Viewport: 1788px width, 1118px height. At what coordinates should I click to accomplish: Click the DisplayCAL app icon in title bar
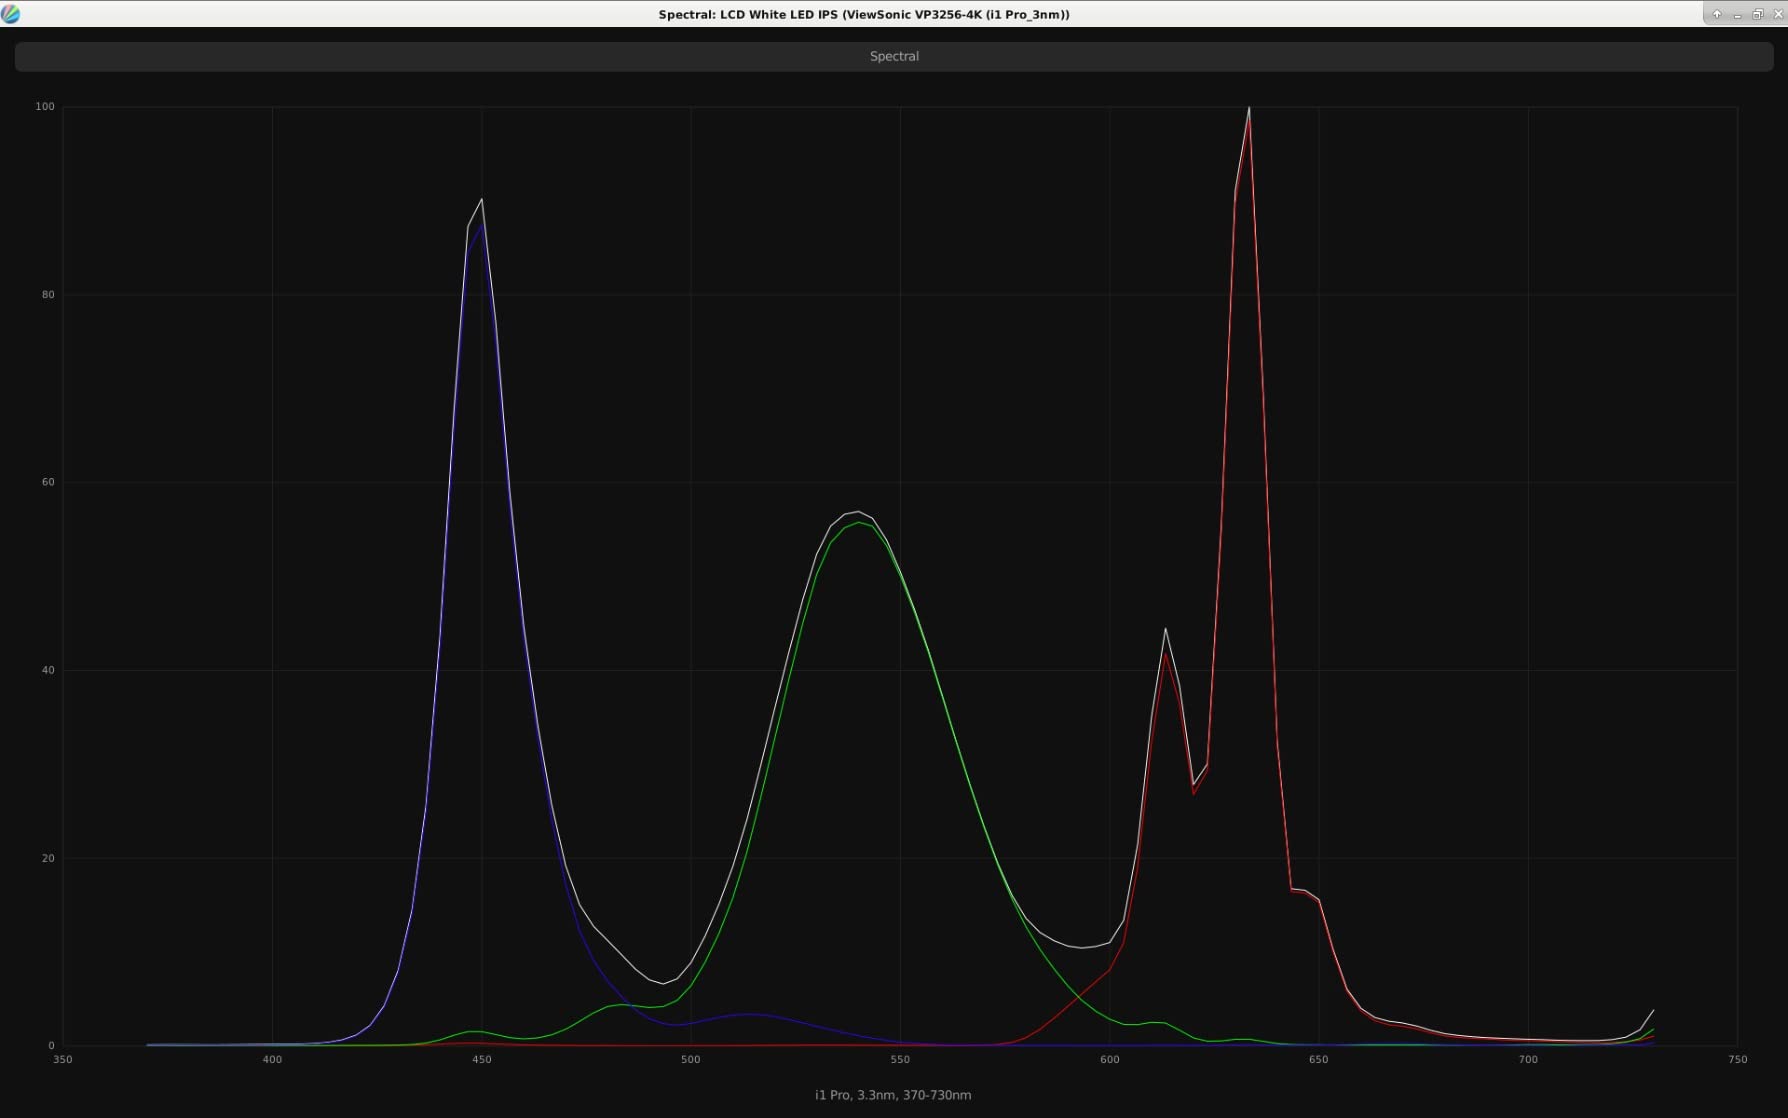(x=11, y=14)
